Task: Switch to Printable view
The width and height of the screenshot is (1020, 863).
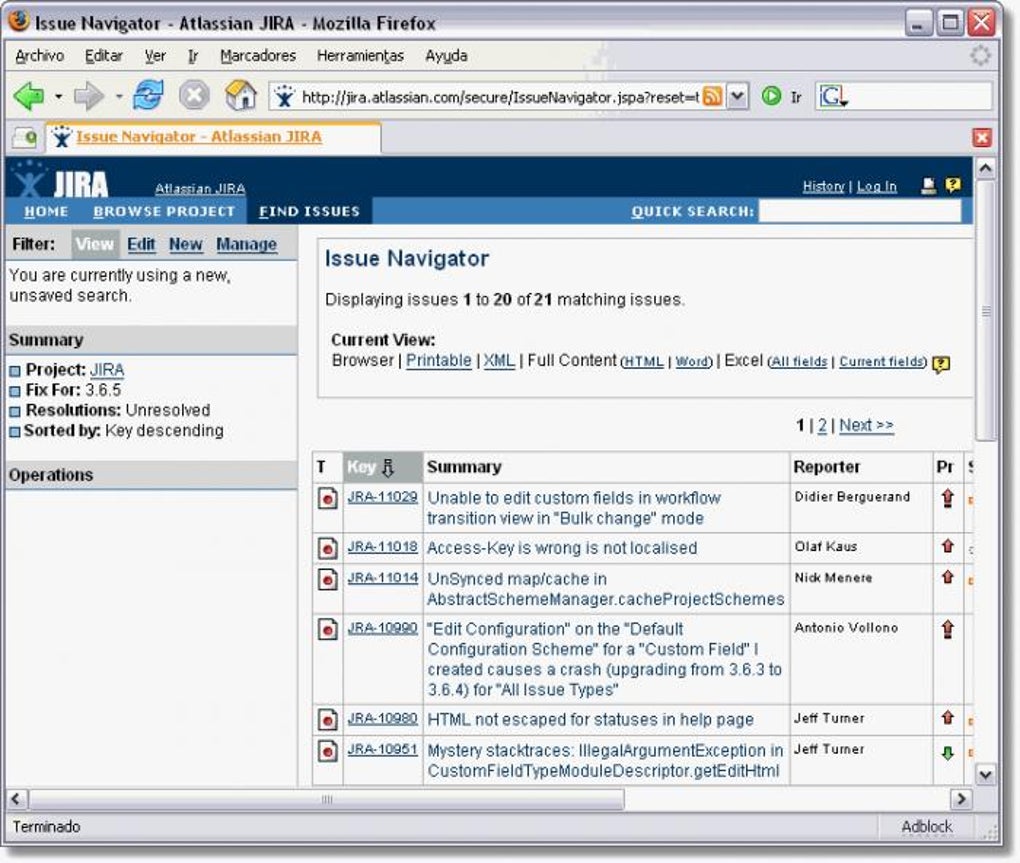Action: [x=438, y=360]
